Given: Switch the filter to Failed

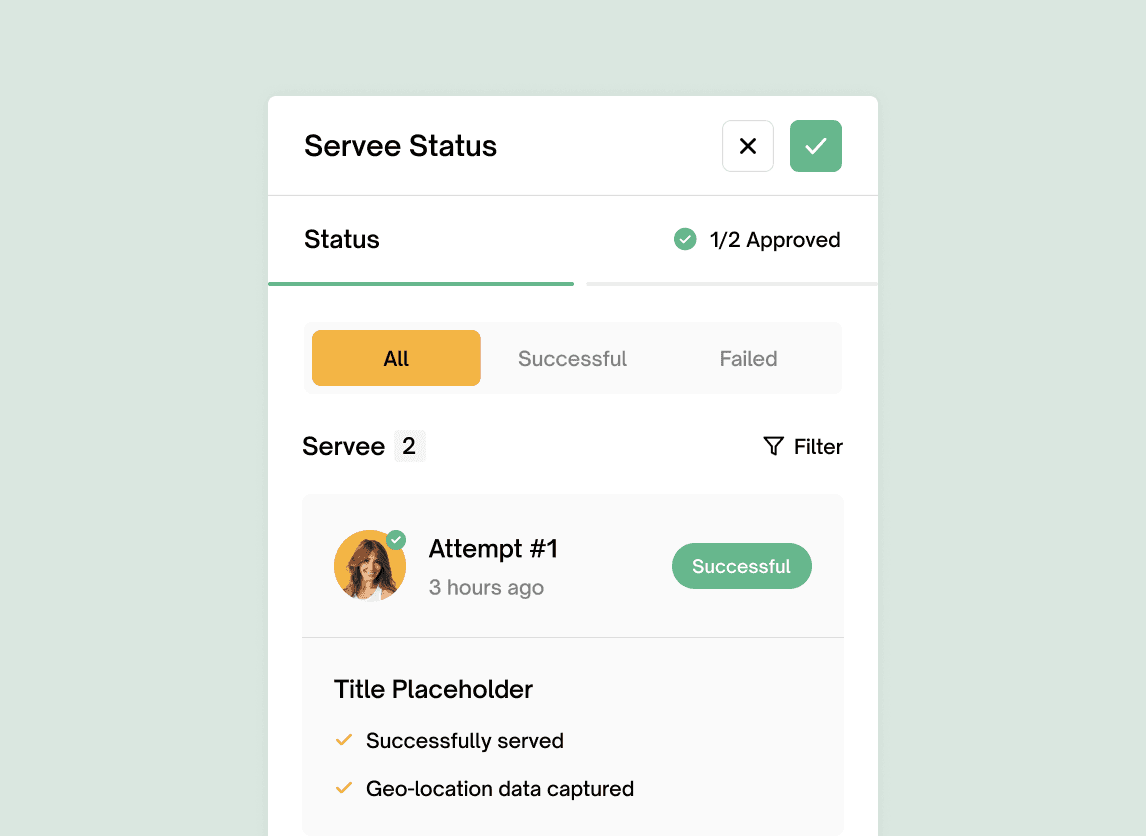Looking at the screenshot, I should tap(748, 358).
